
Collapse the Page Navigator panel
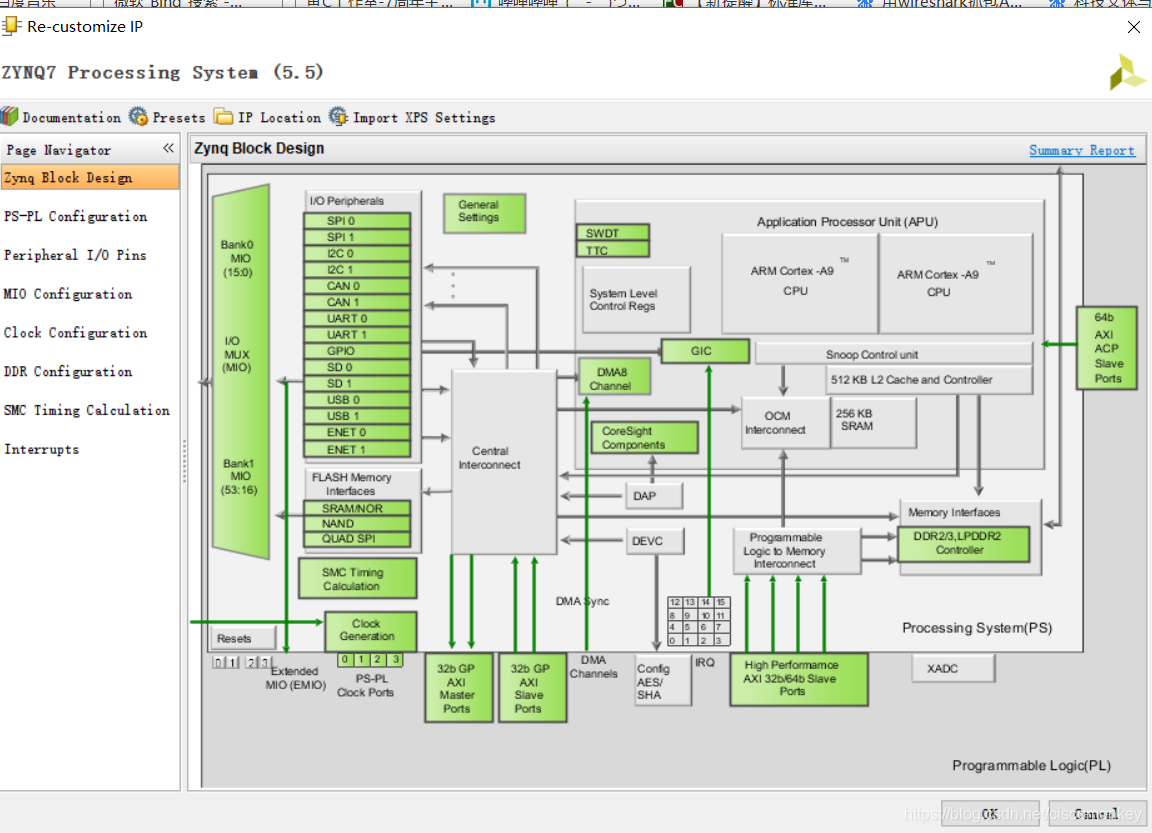click(x=168, y=148)
